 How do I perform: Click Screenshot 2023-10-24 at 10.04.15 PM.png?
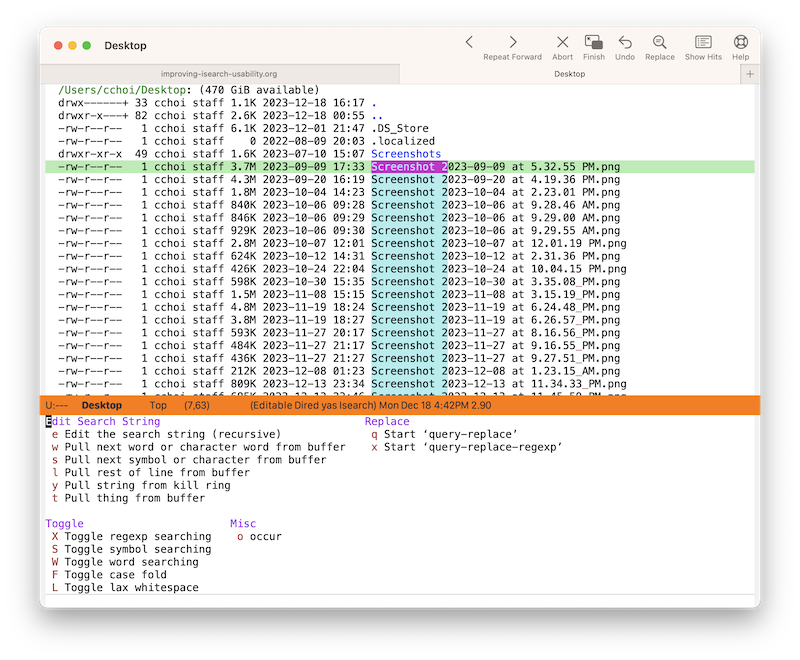498,269
